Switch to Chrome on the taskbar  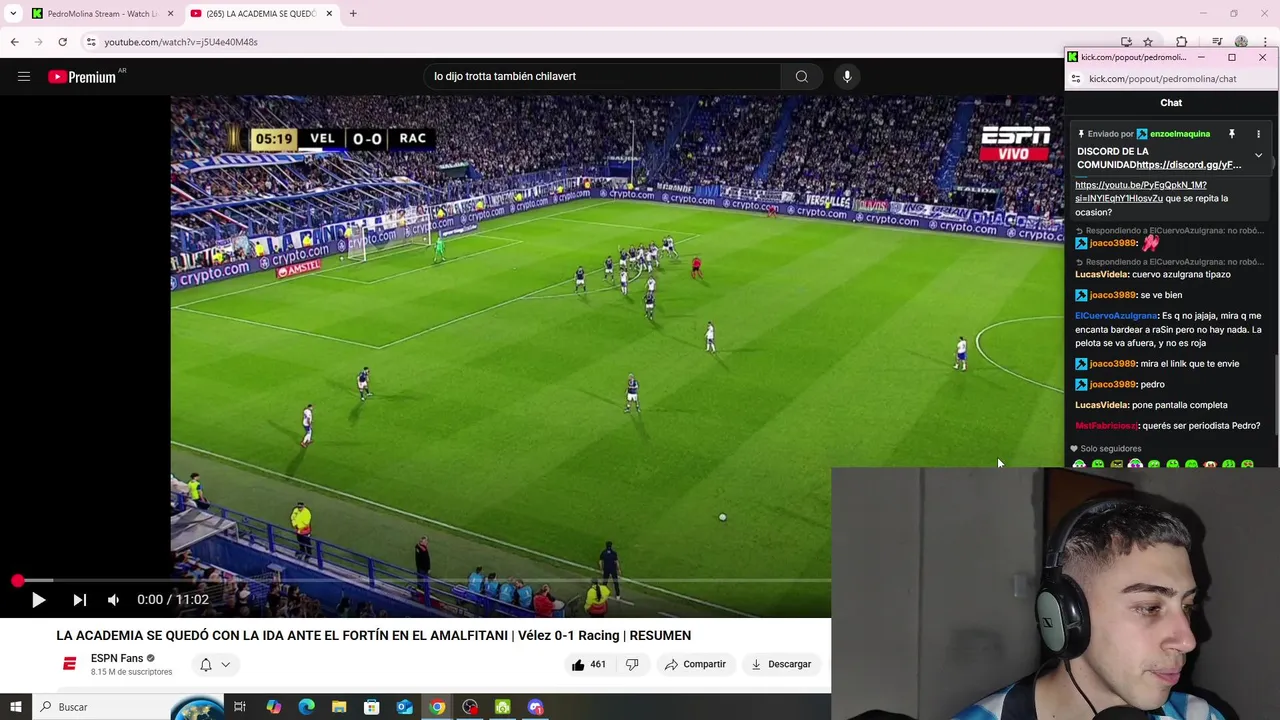point(437,707)
